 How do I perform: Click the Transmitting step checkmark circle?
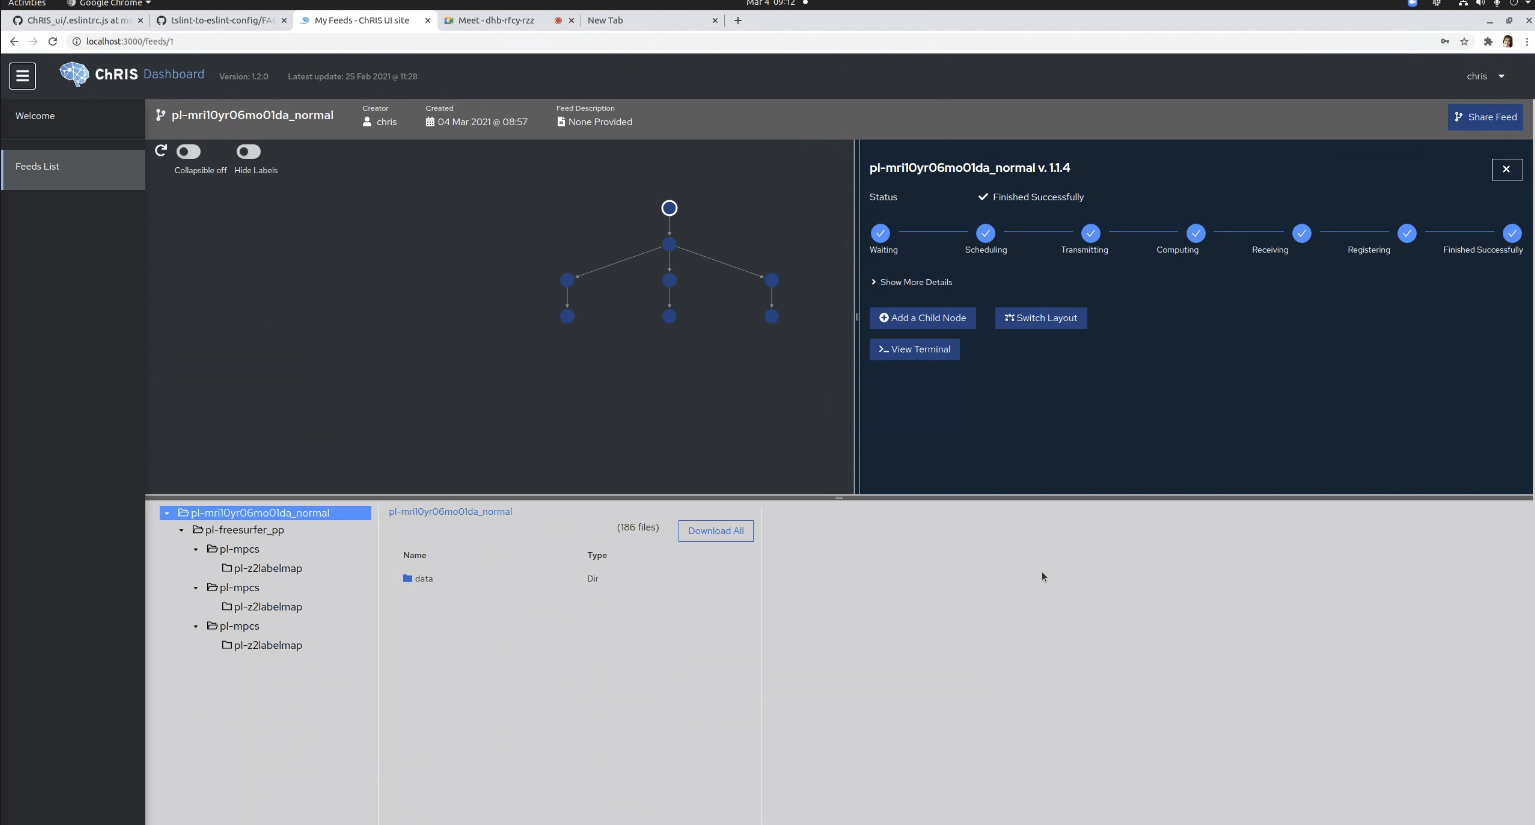(x=1091, y=233)
